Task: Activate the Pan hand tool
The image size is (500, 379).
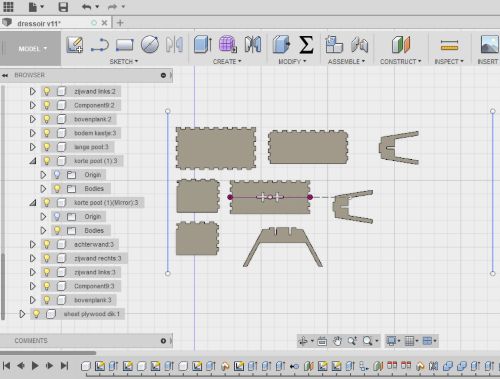Action: [337, 341]
